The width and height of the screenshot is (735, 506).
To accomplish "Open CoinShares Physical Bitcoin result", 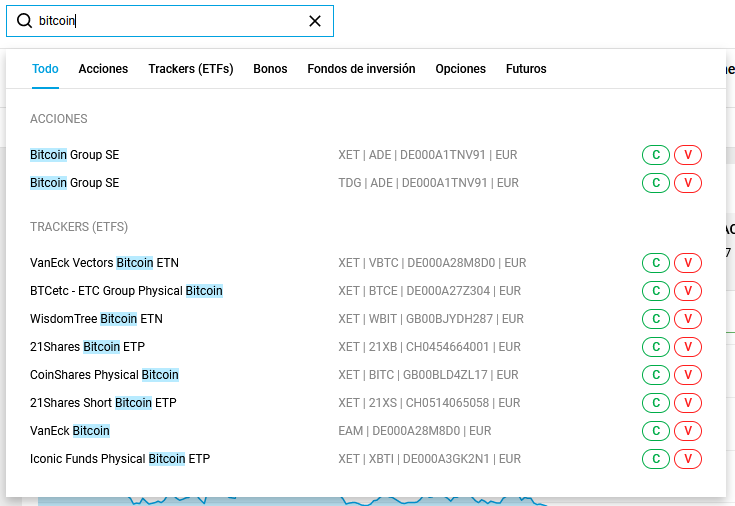I will (x=104, y=375).
